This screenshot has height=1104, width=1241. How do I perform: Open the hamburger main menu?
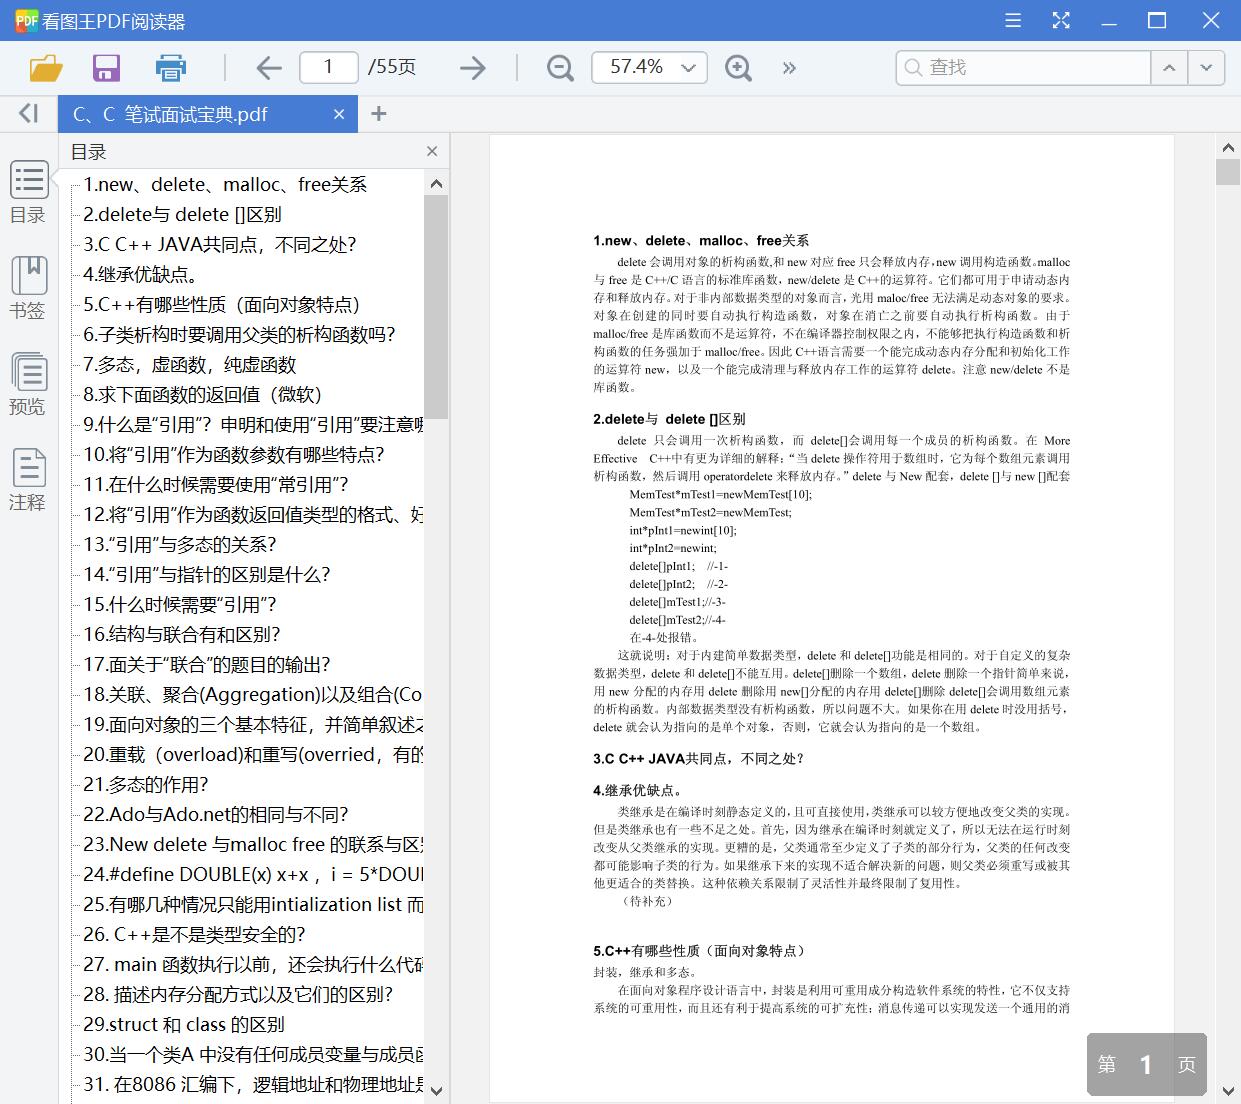click(1012, 20)
